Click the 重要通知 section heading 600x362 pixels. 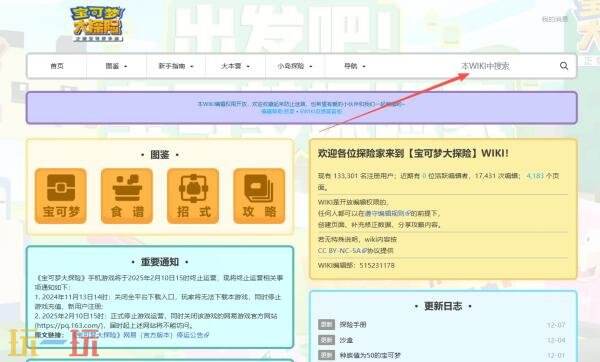pyautogui.click(x=160, y=262)
